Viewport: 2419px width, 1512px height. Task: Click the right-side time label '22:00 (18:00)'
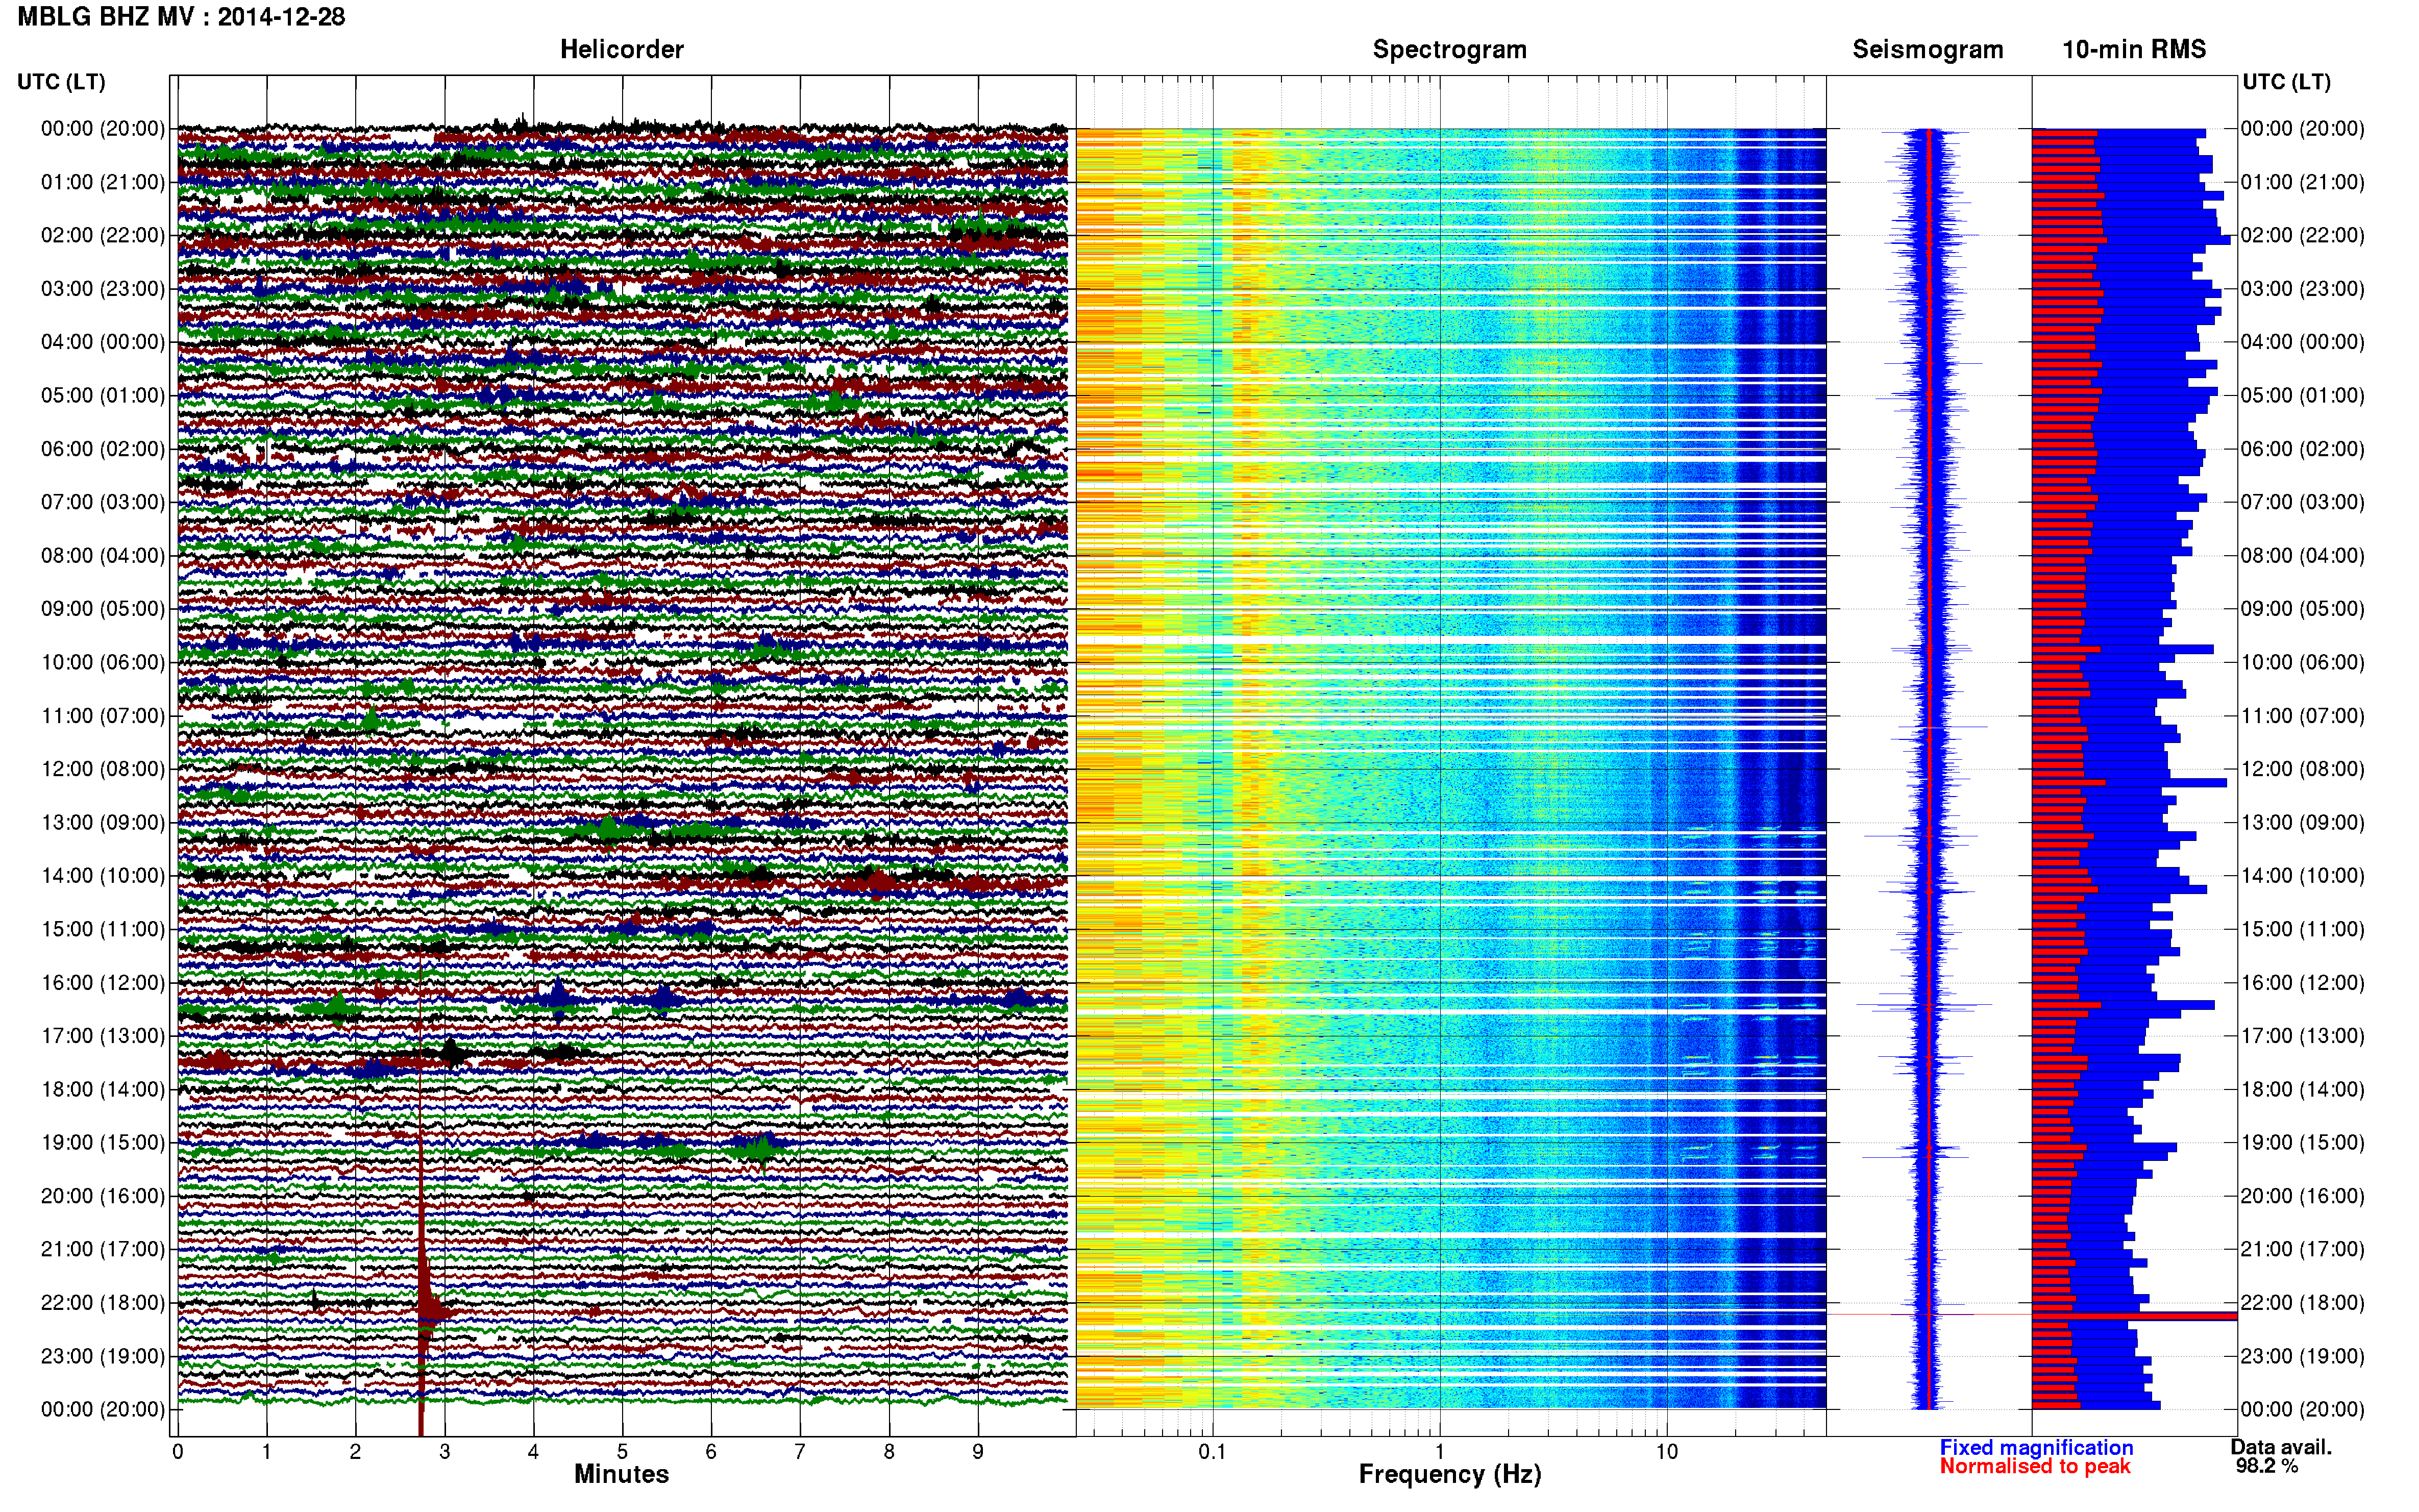pos(2302,1303)
